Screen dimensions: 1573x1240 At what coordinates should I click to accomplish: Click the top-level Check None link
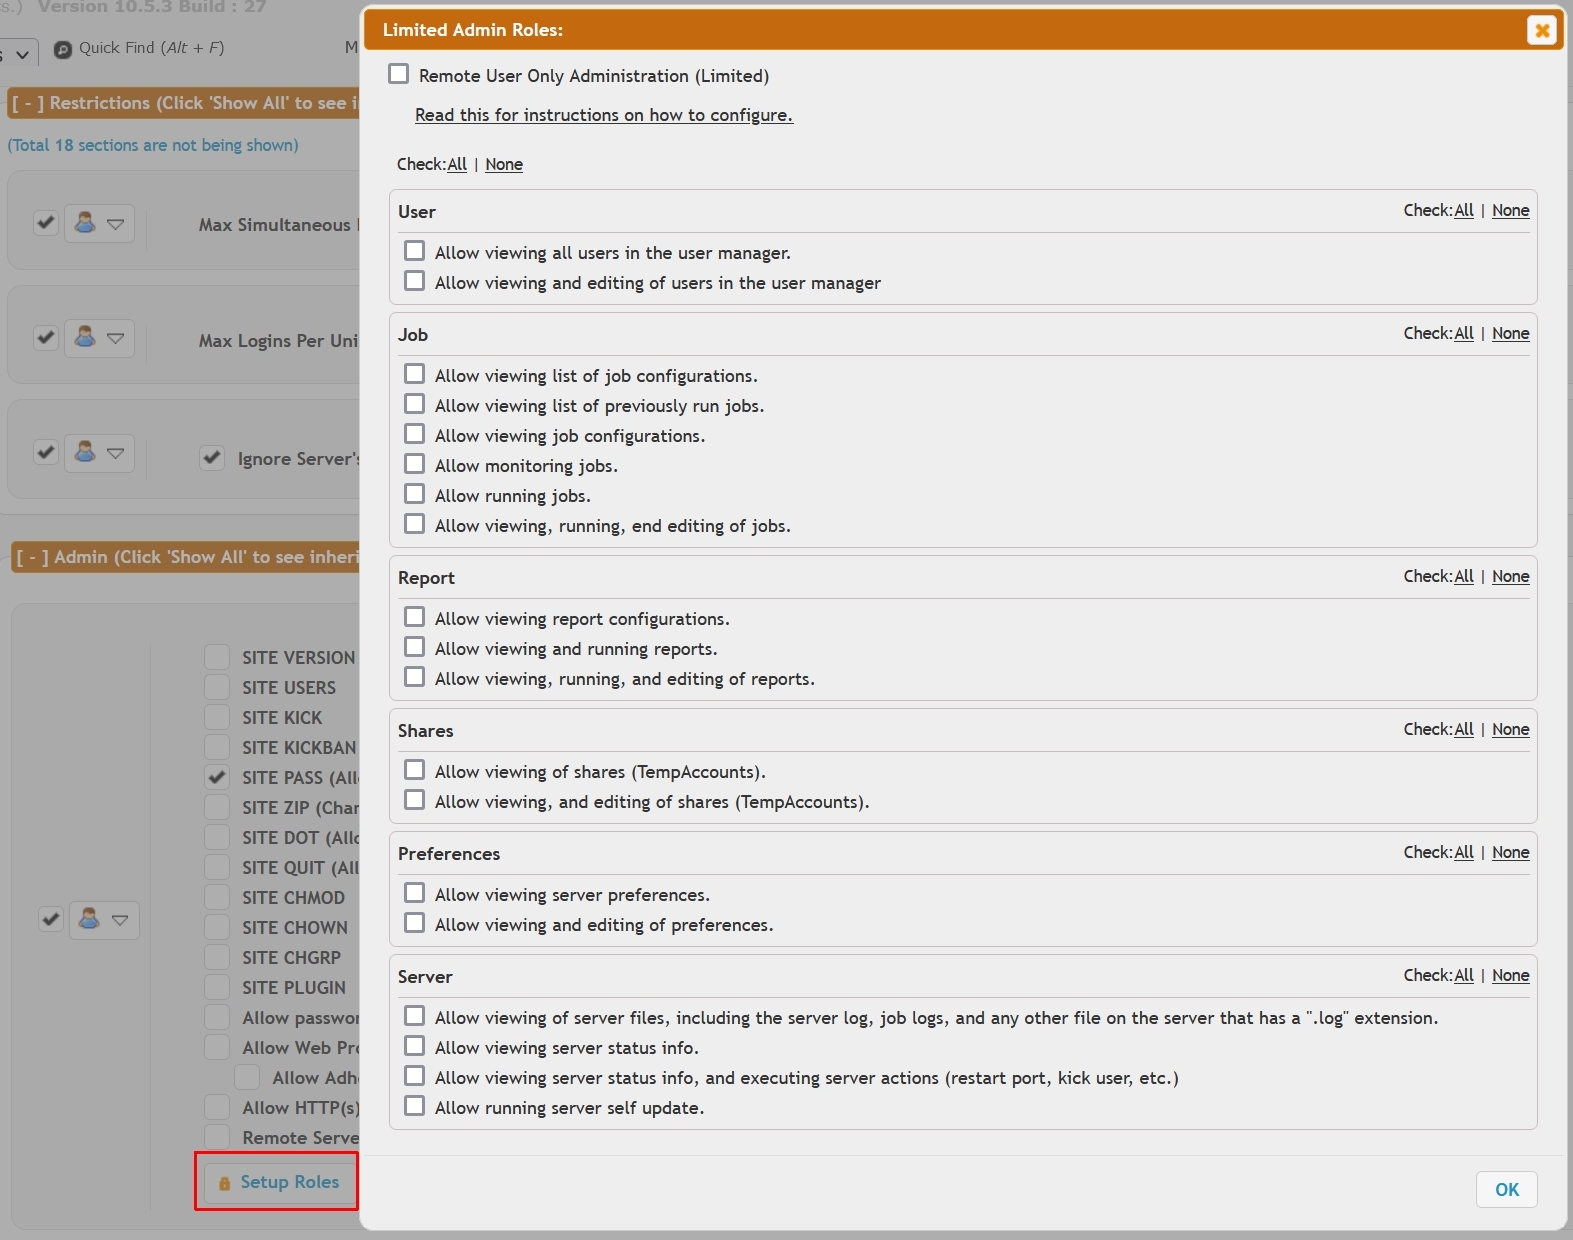coord(504,164)
